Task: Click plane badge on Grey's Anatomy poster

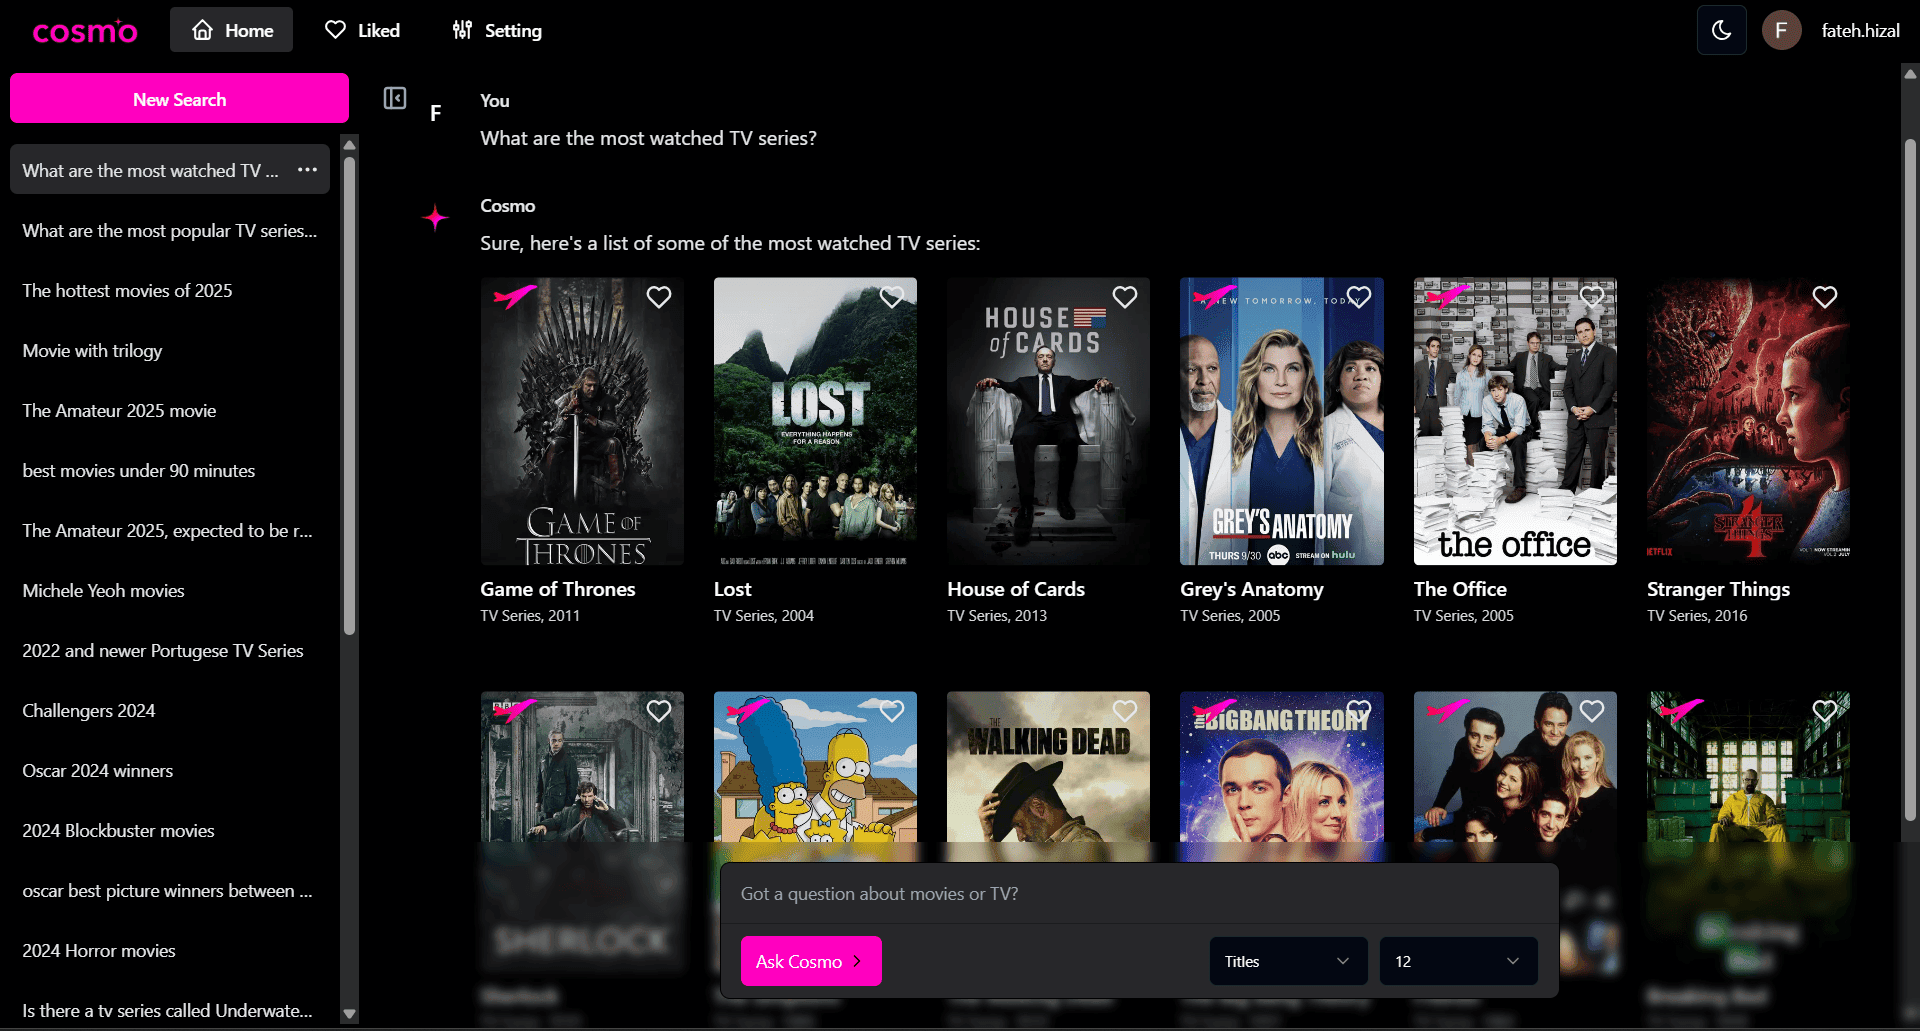Action: (1214, 296)
